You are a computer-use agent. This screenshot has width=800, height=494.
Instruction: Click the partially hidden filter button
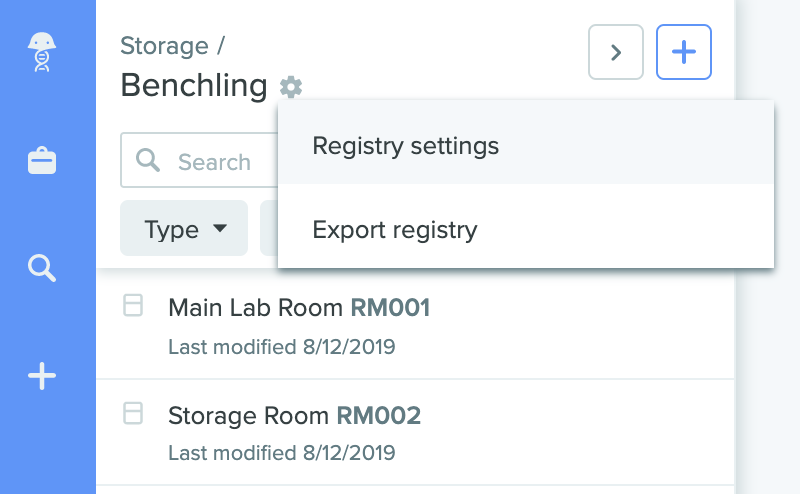(x=269, y=228)
